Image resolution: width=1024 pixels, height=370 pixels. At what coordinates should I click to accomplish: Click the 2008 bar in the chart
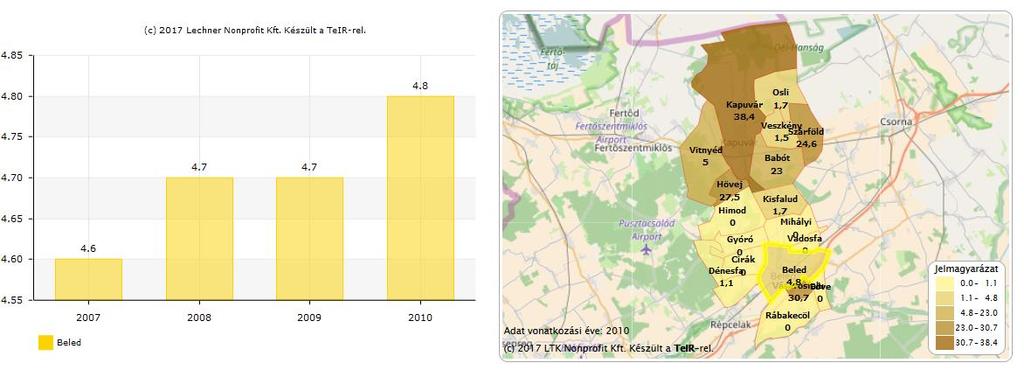[x=199, y=239]
